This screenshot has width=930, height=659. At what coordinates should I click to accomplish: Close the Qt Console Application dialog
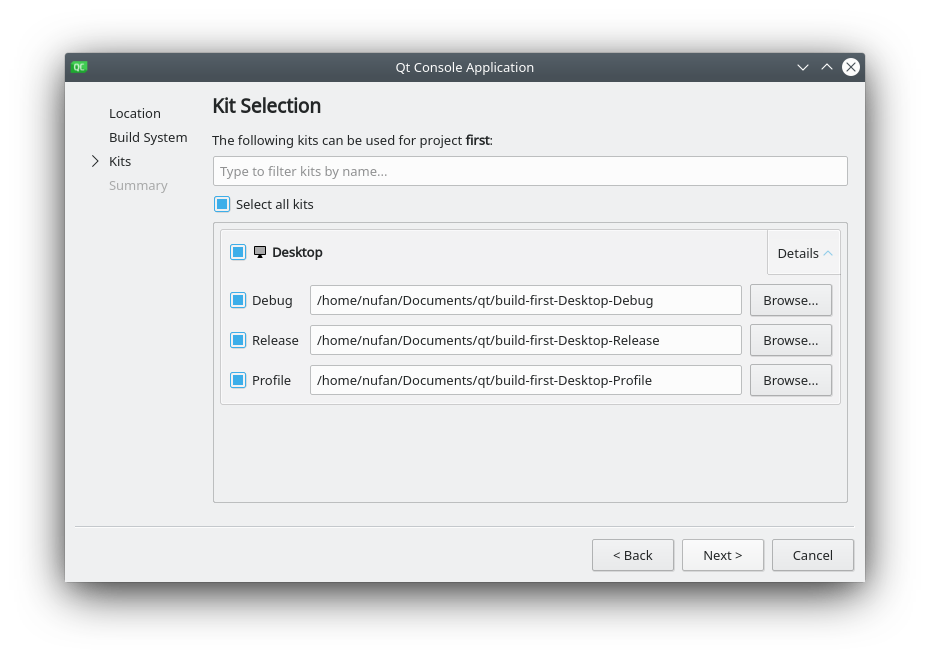coord(850,67)
